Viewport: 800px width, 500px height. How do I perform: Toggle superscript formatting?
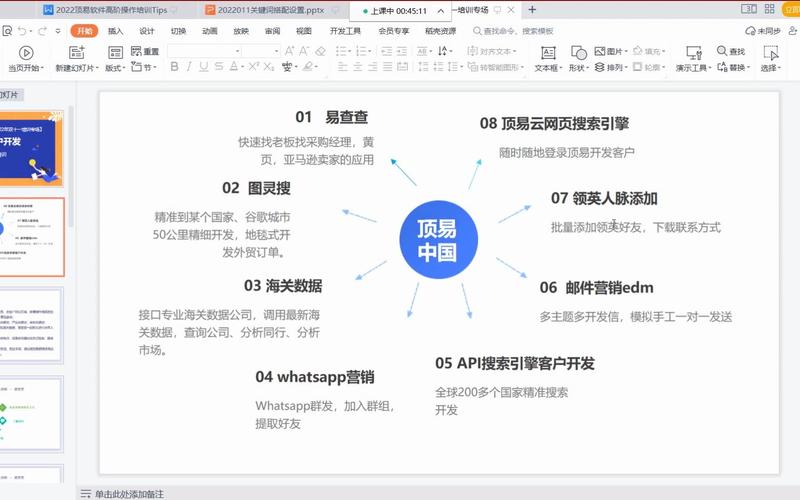pos(254,66)
